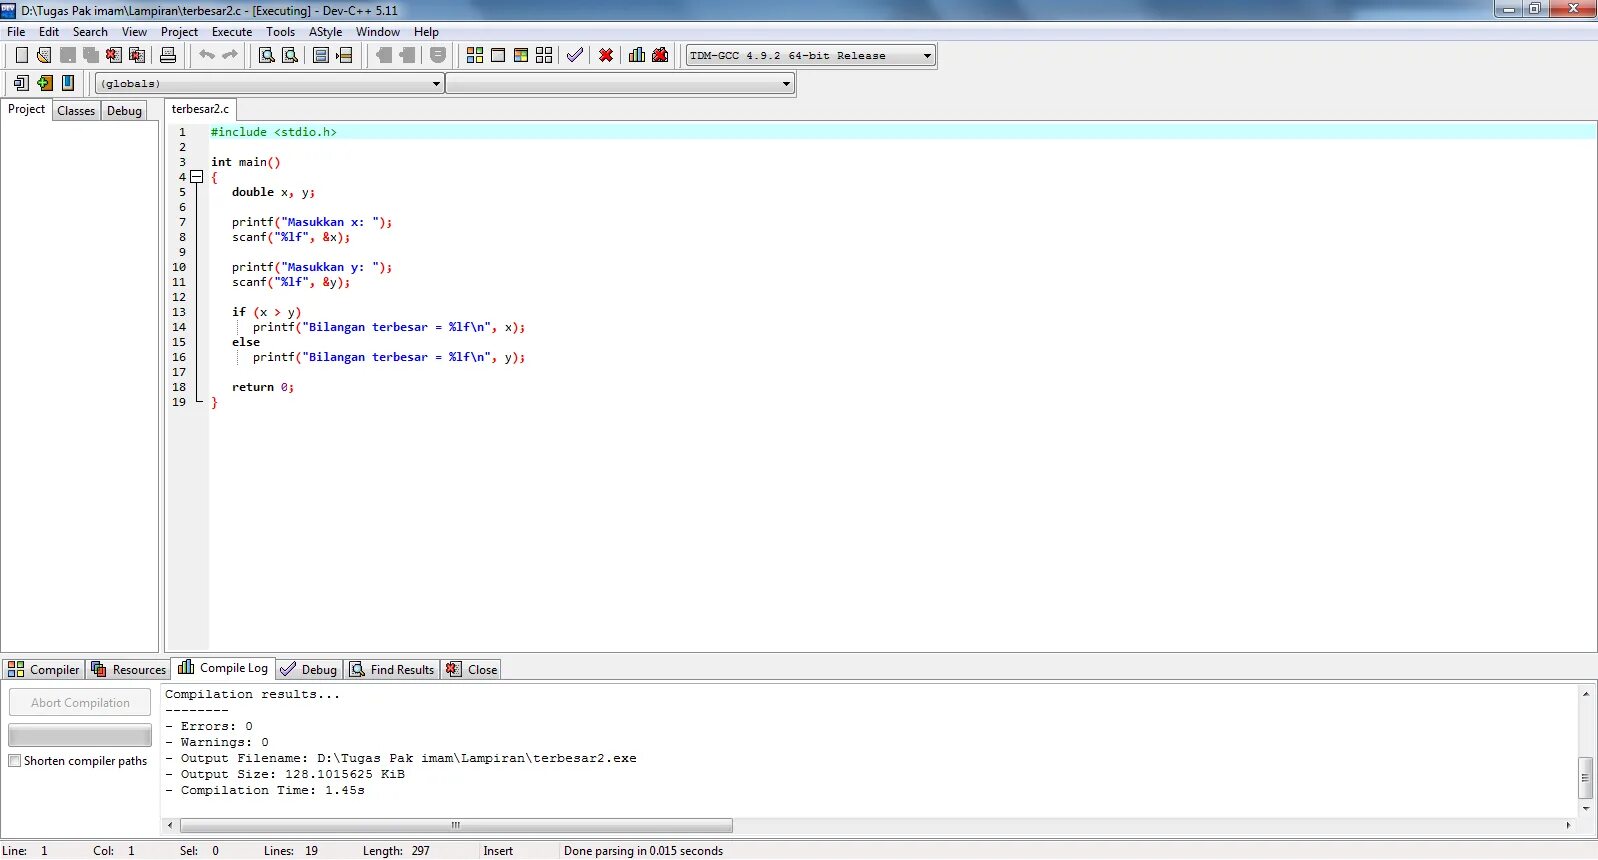Click the Delete Profiling Information icon
The width and height of the screenshot is (1598, 860).
coord(660,55)
